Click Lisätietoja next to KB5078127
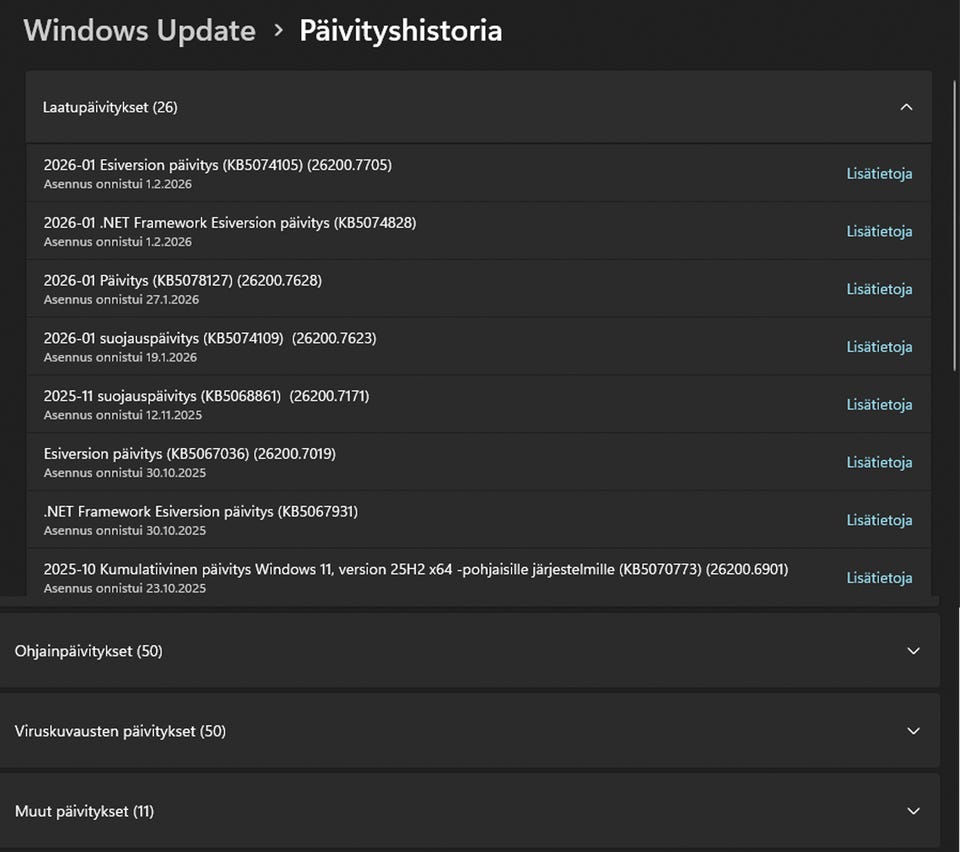Image resolution: width=960 pixels, height=852 pixels. (x=879, y=289)
